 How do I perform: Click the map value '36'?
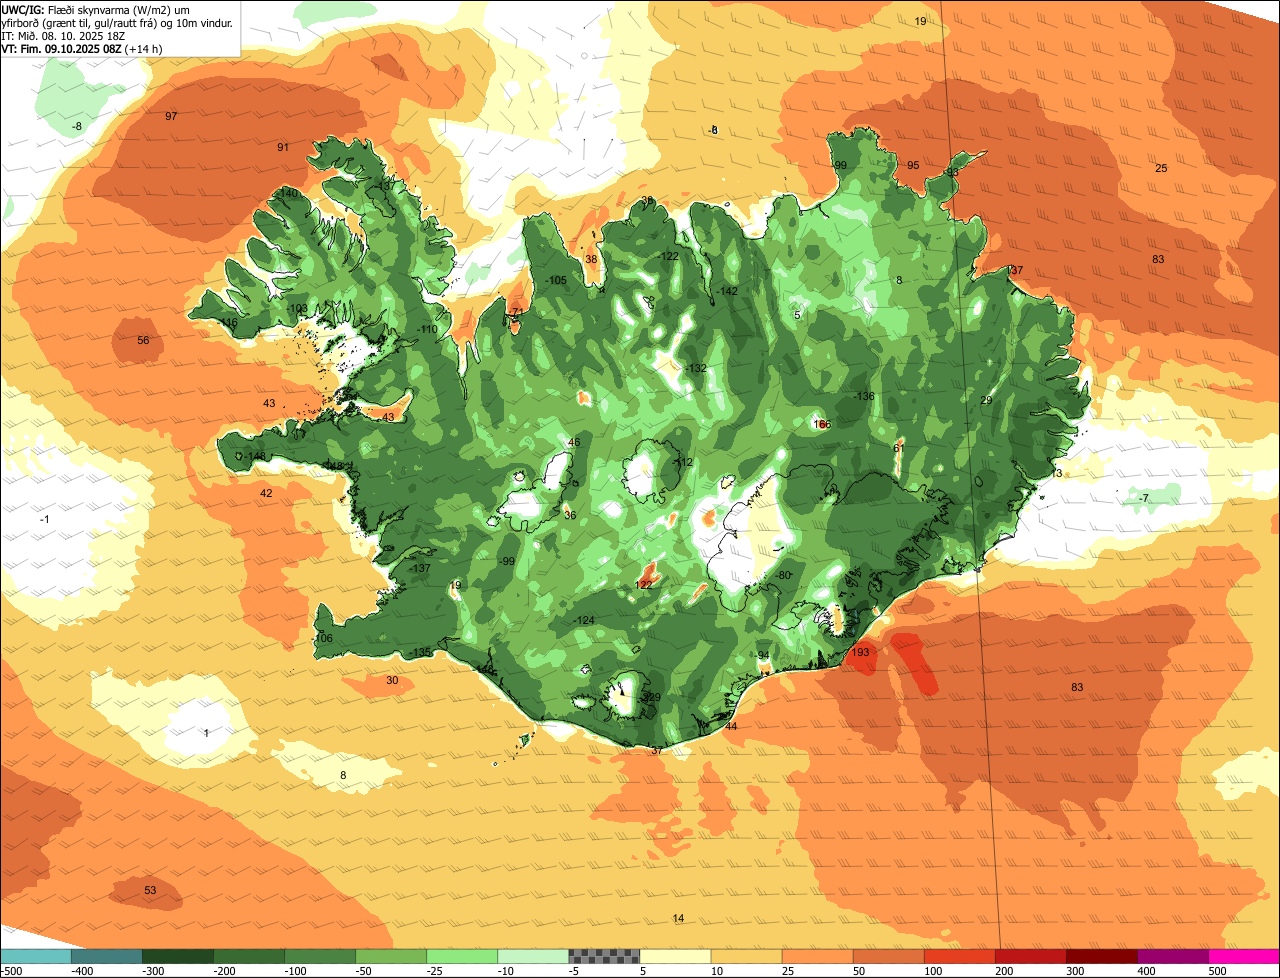click(x=570, y=515)
